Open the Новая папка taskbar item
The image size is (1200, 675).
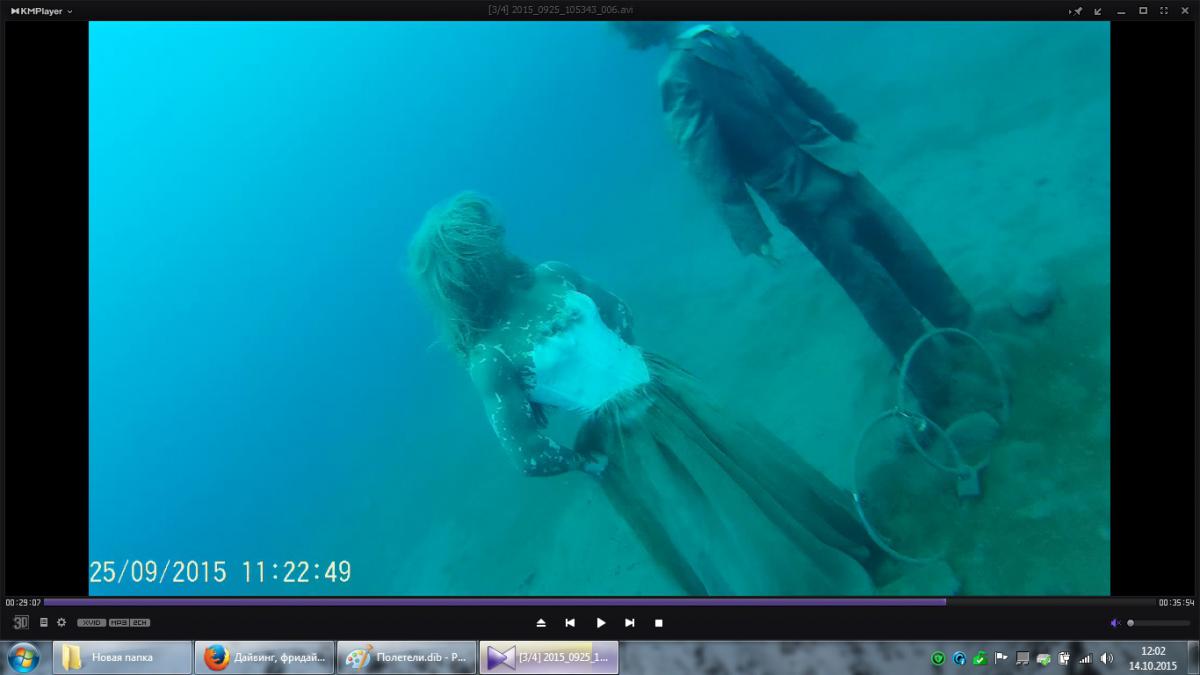pyautogui.click(x=122, y=658)
